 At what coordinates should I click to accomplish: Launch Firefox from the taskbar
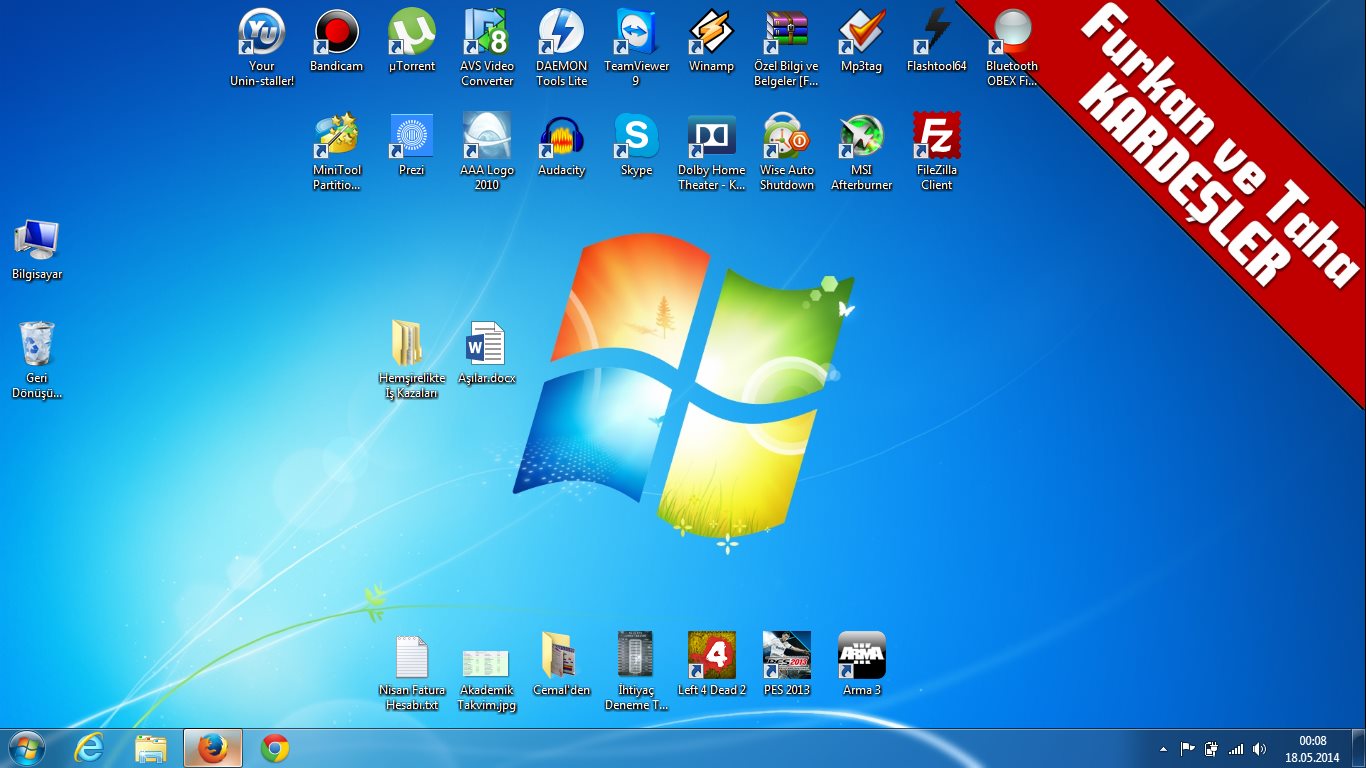213,748
